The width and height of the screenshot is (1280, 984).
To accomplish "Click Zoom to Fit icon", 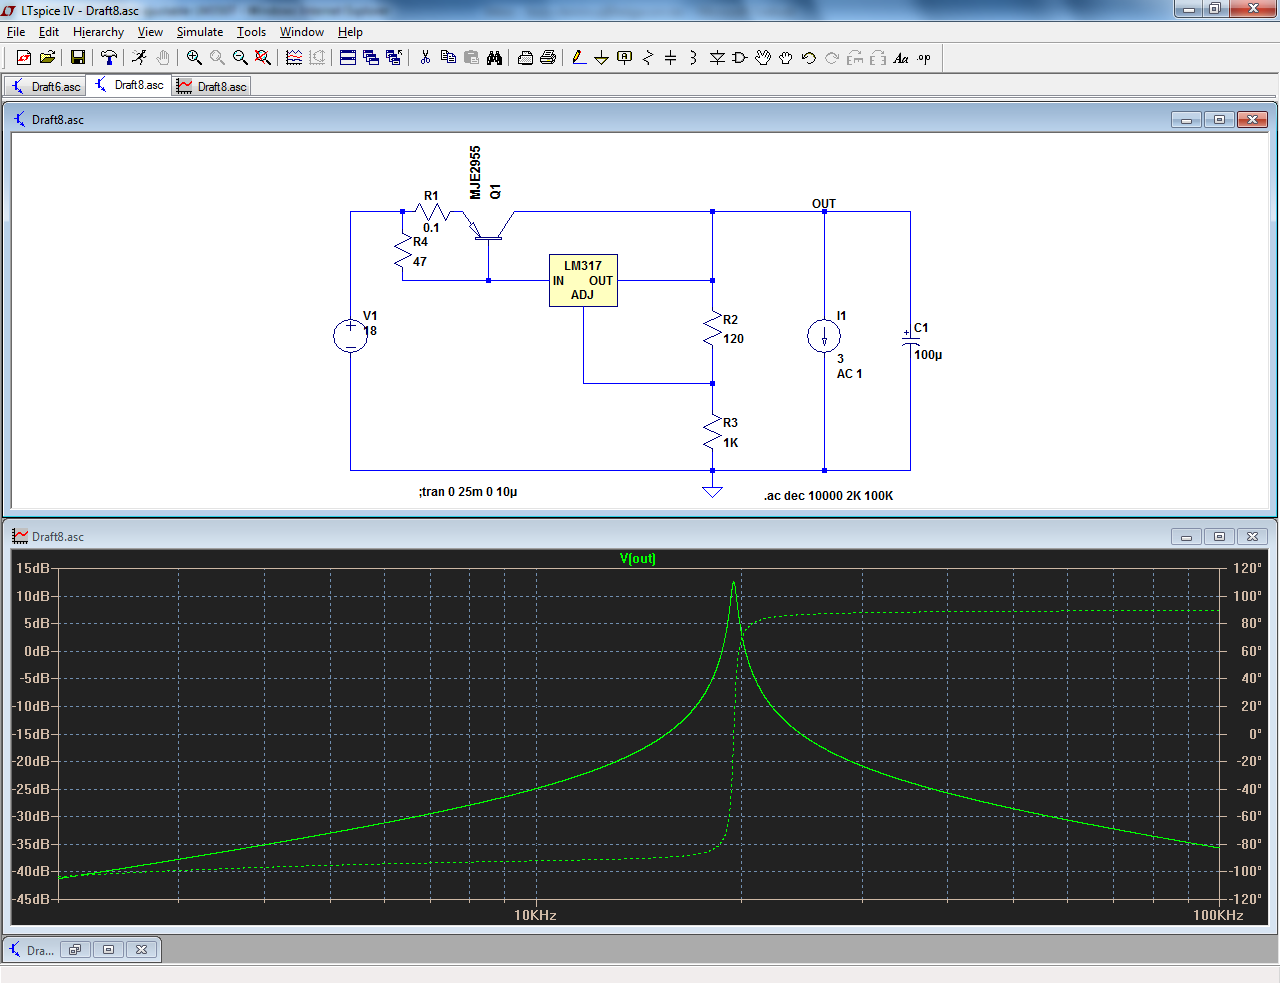I will [263, 58].
